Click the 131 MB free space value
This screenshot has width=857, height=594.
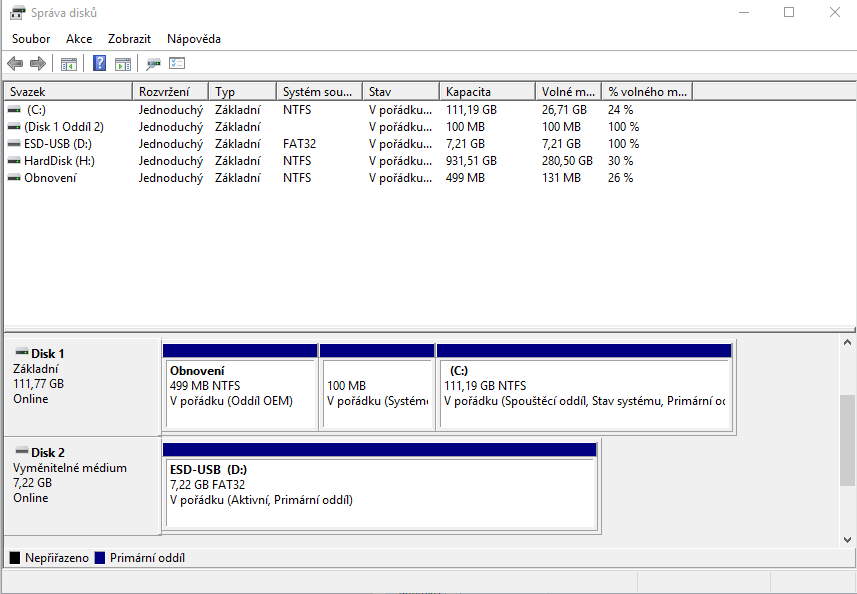(561, 178)
